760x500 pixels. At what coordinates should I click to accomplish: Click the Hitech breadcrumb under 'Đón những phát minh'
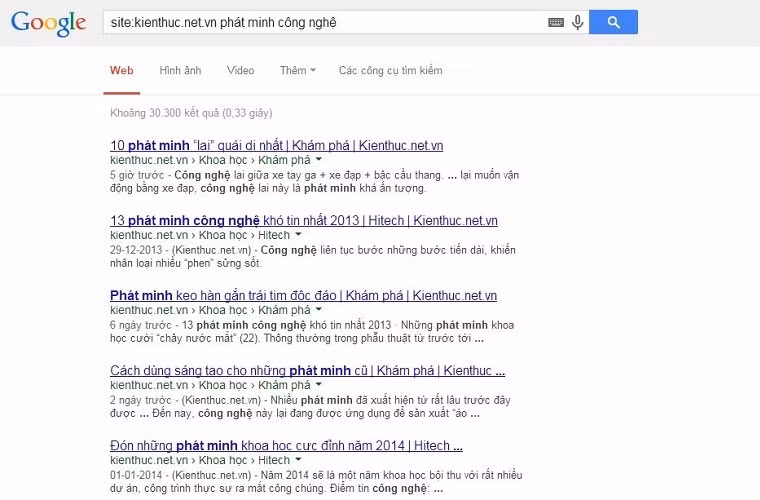273,460
